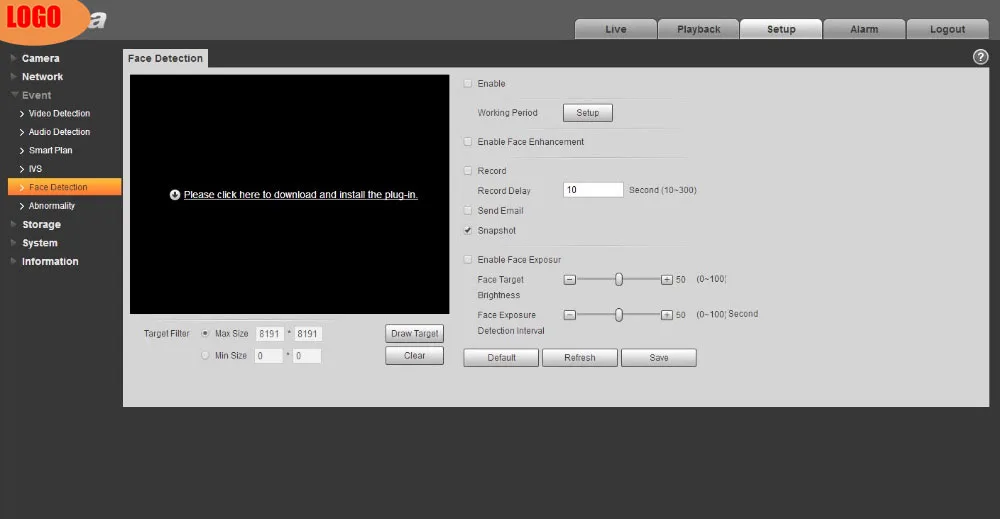
Task: Click minus icon for Face Target Brightness
Action: click(570, 280)
